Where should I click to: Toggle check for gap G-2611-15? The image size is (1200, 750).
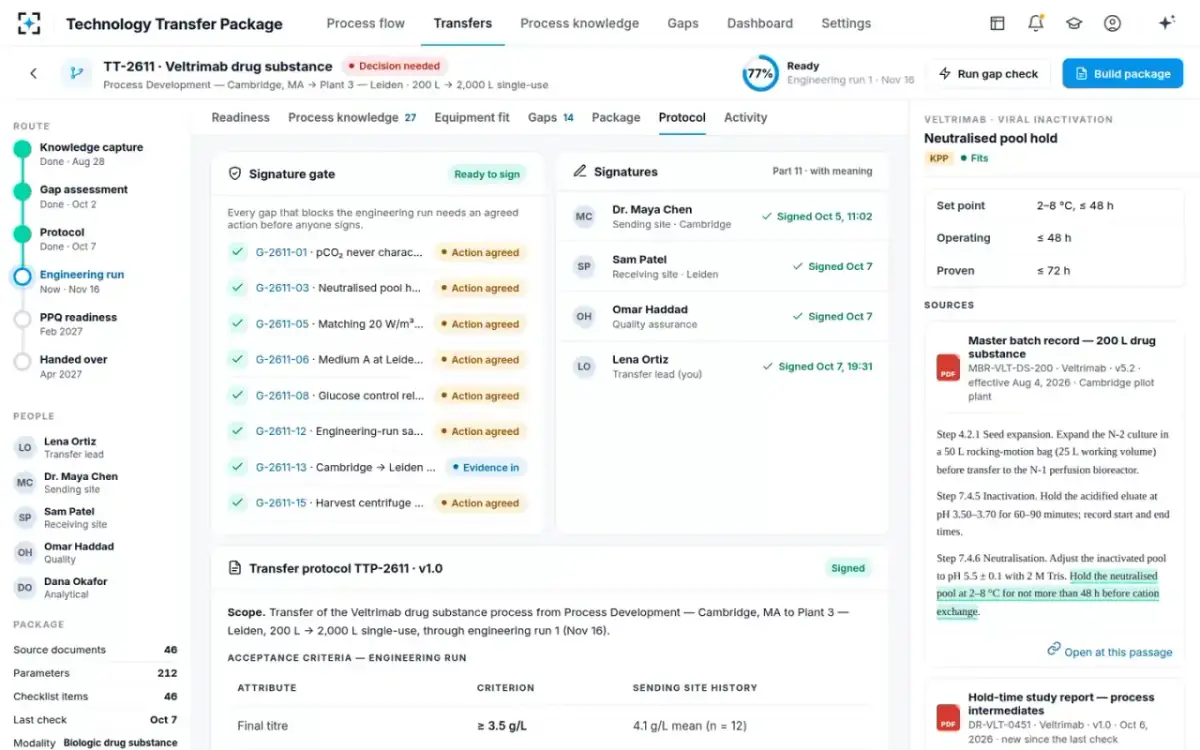237,503
